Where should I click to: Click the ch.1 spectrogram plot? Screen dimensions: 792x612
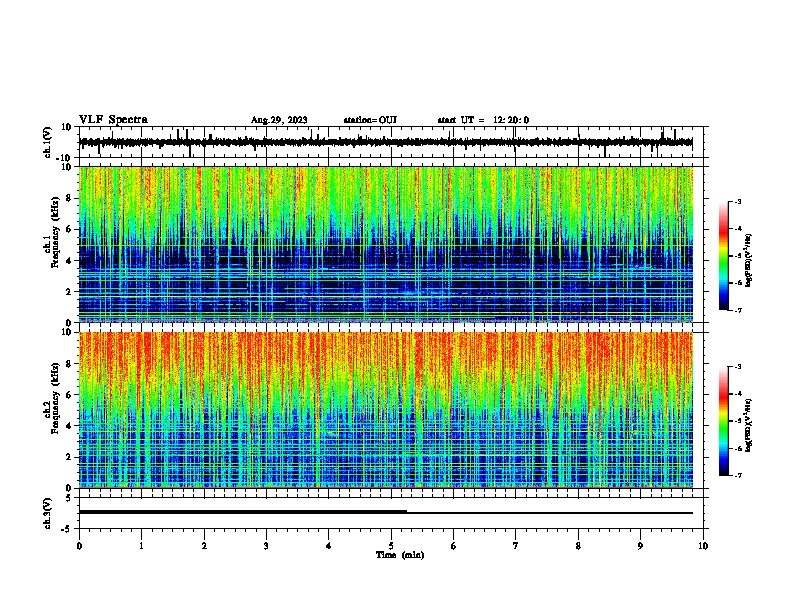coord(386,244)
